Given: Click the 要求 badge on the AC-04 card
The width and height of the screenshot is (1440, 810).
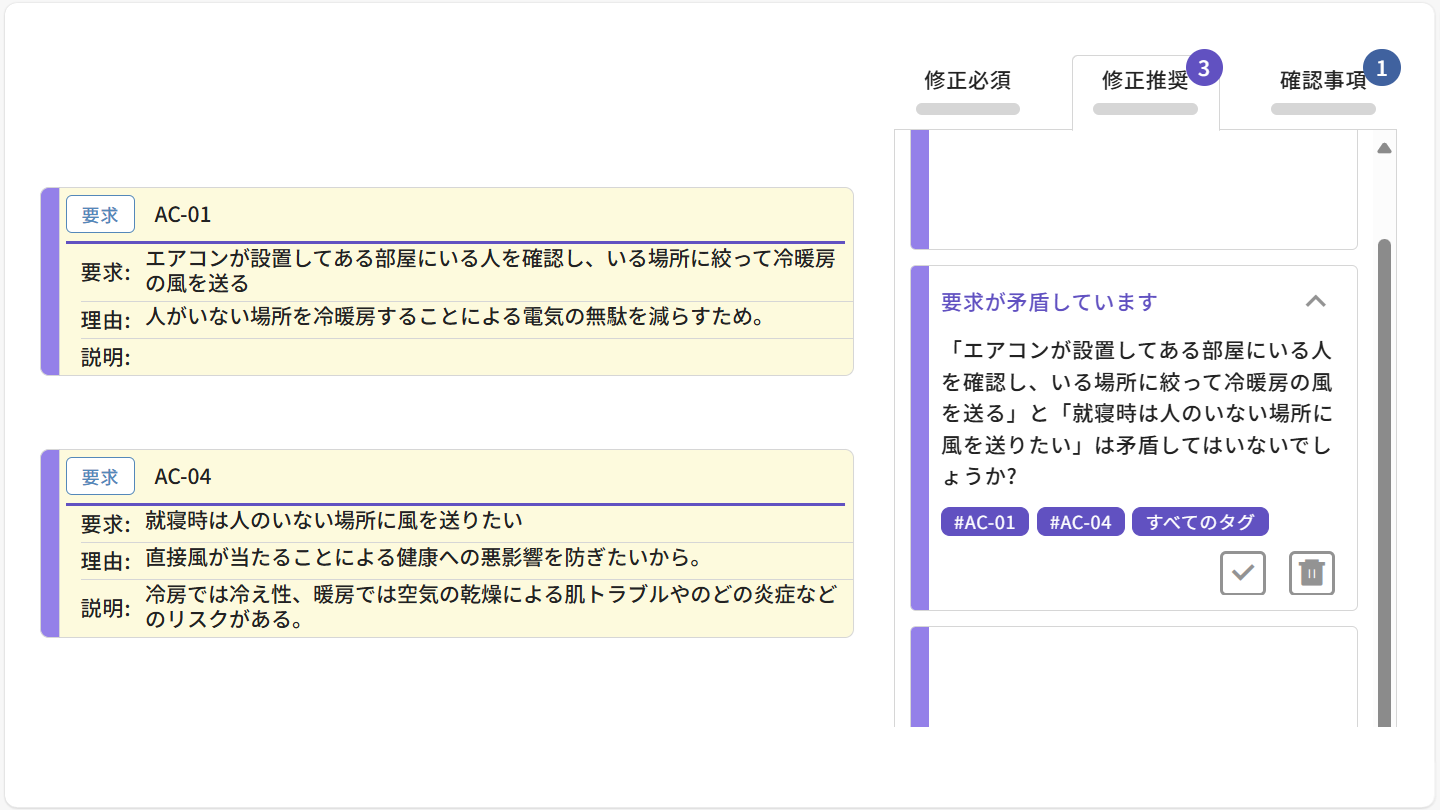Looking at the screenshot, I should click(100, 476).
